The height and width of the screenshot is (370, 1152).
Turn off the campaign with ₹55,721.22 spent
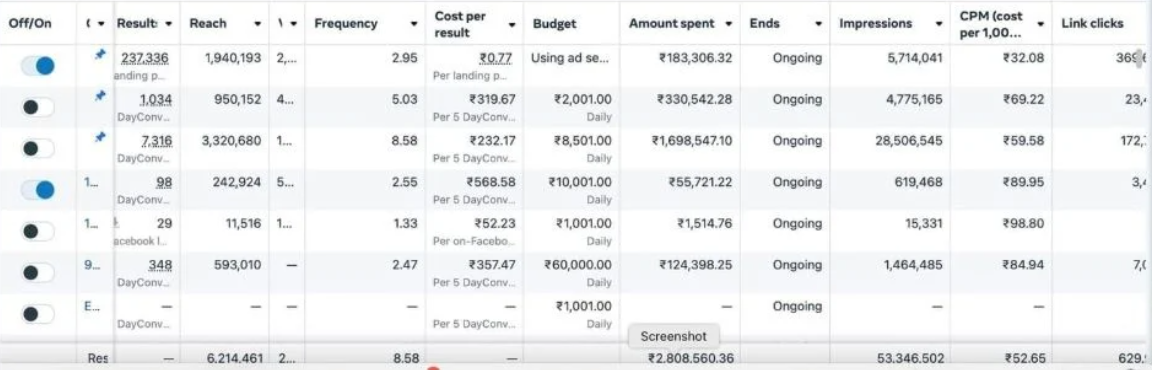37,190
